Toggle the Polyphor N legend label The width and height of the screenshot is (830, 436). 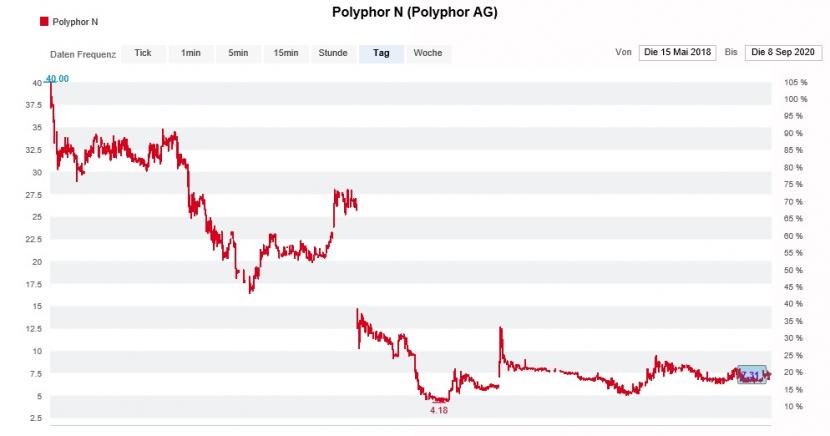[75, 22]
